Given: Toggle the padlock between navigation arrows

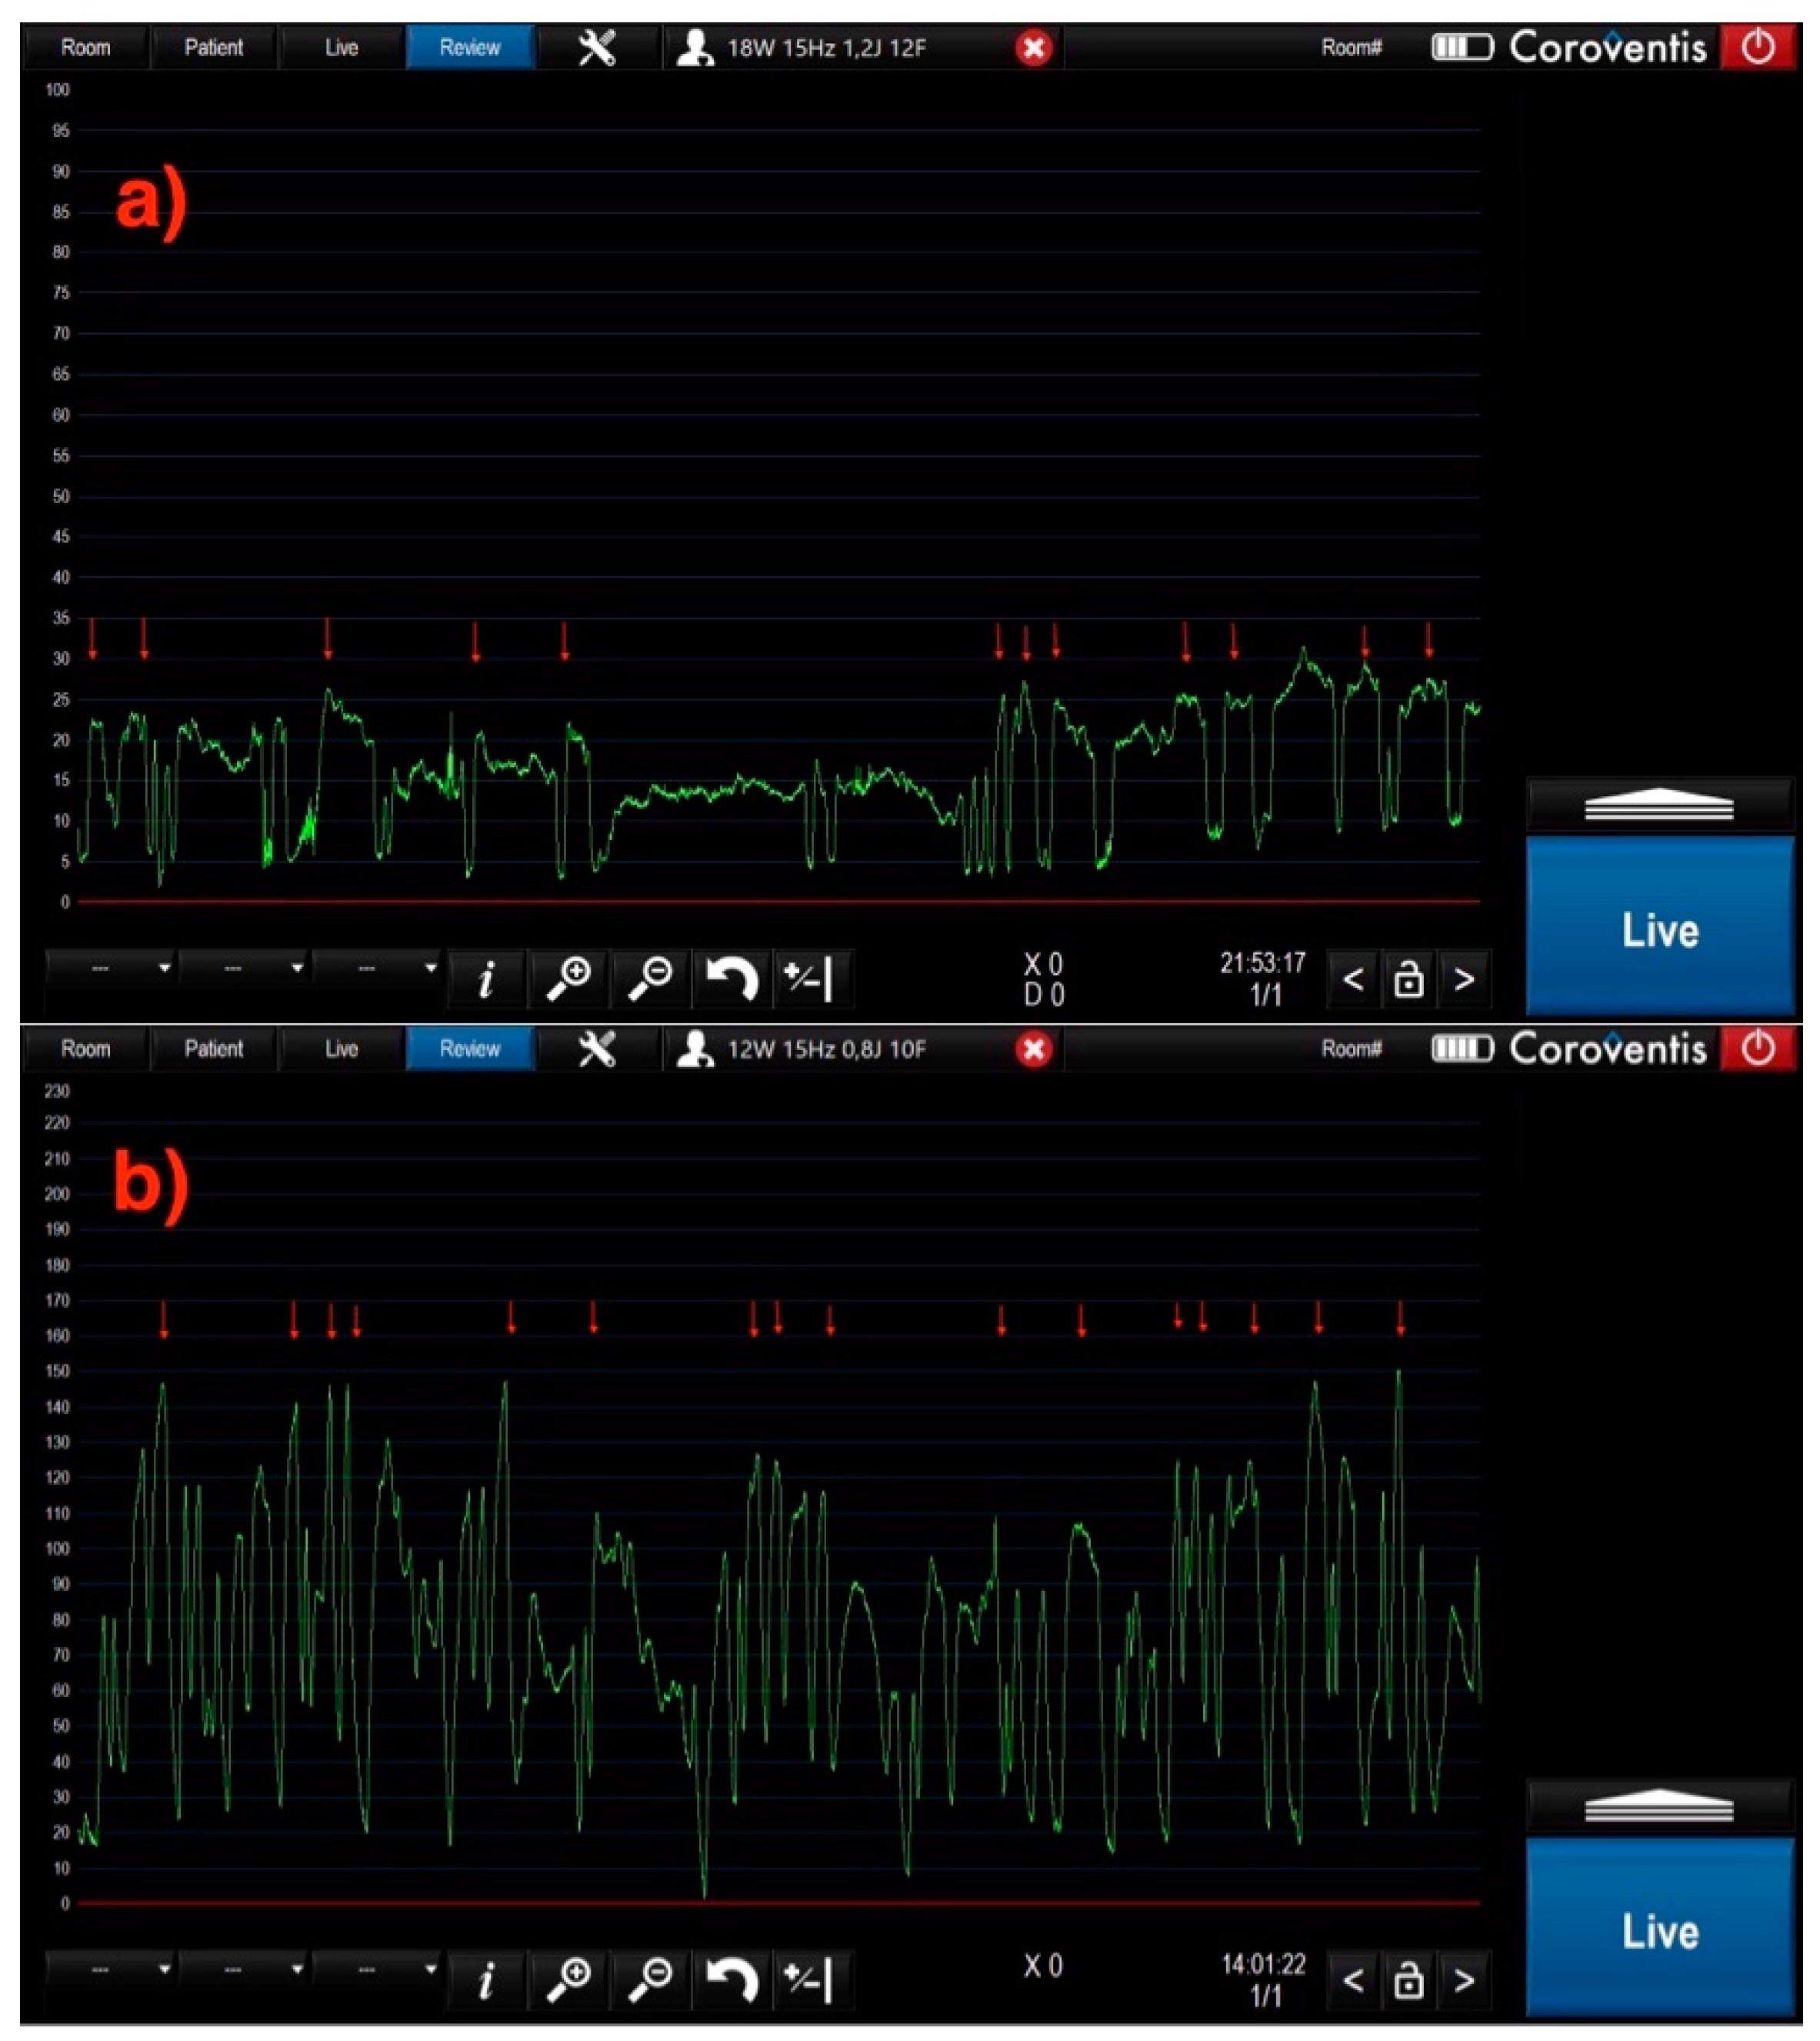Looking at the screenshot, I should (x=1408, y=980).
